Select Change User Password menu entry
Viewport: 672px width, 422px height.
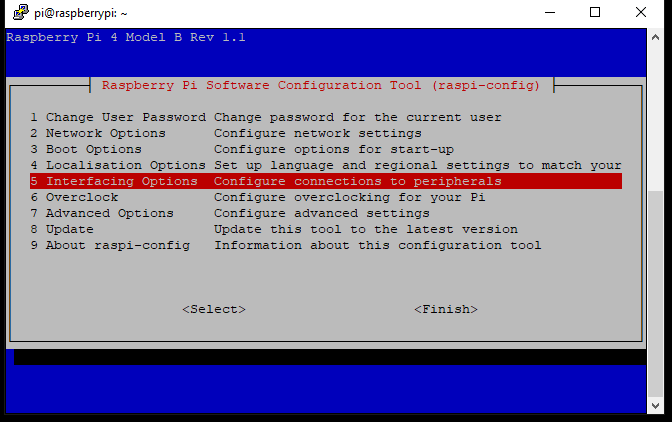[118, 118]
